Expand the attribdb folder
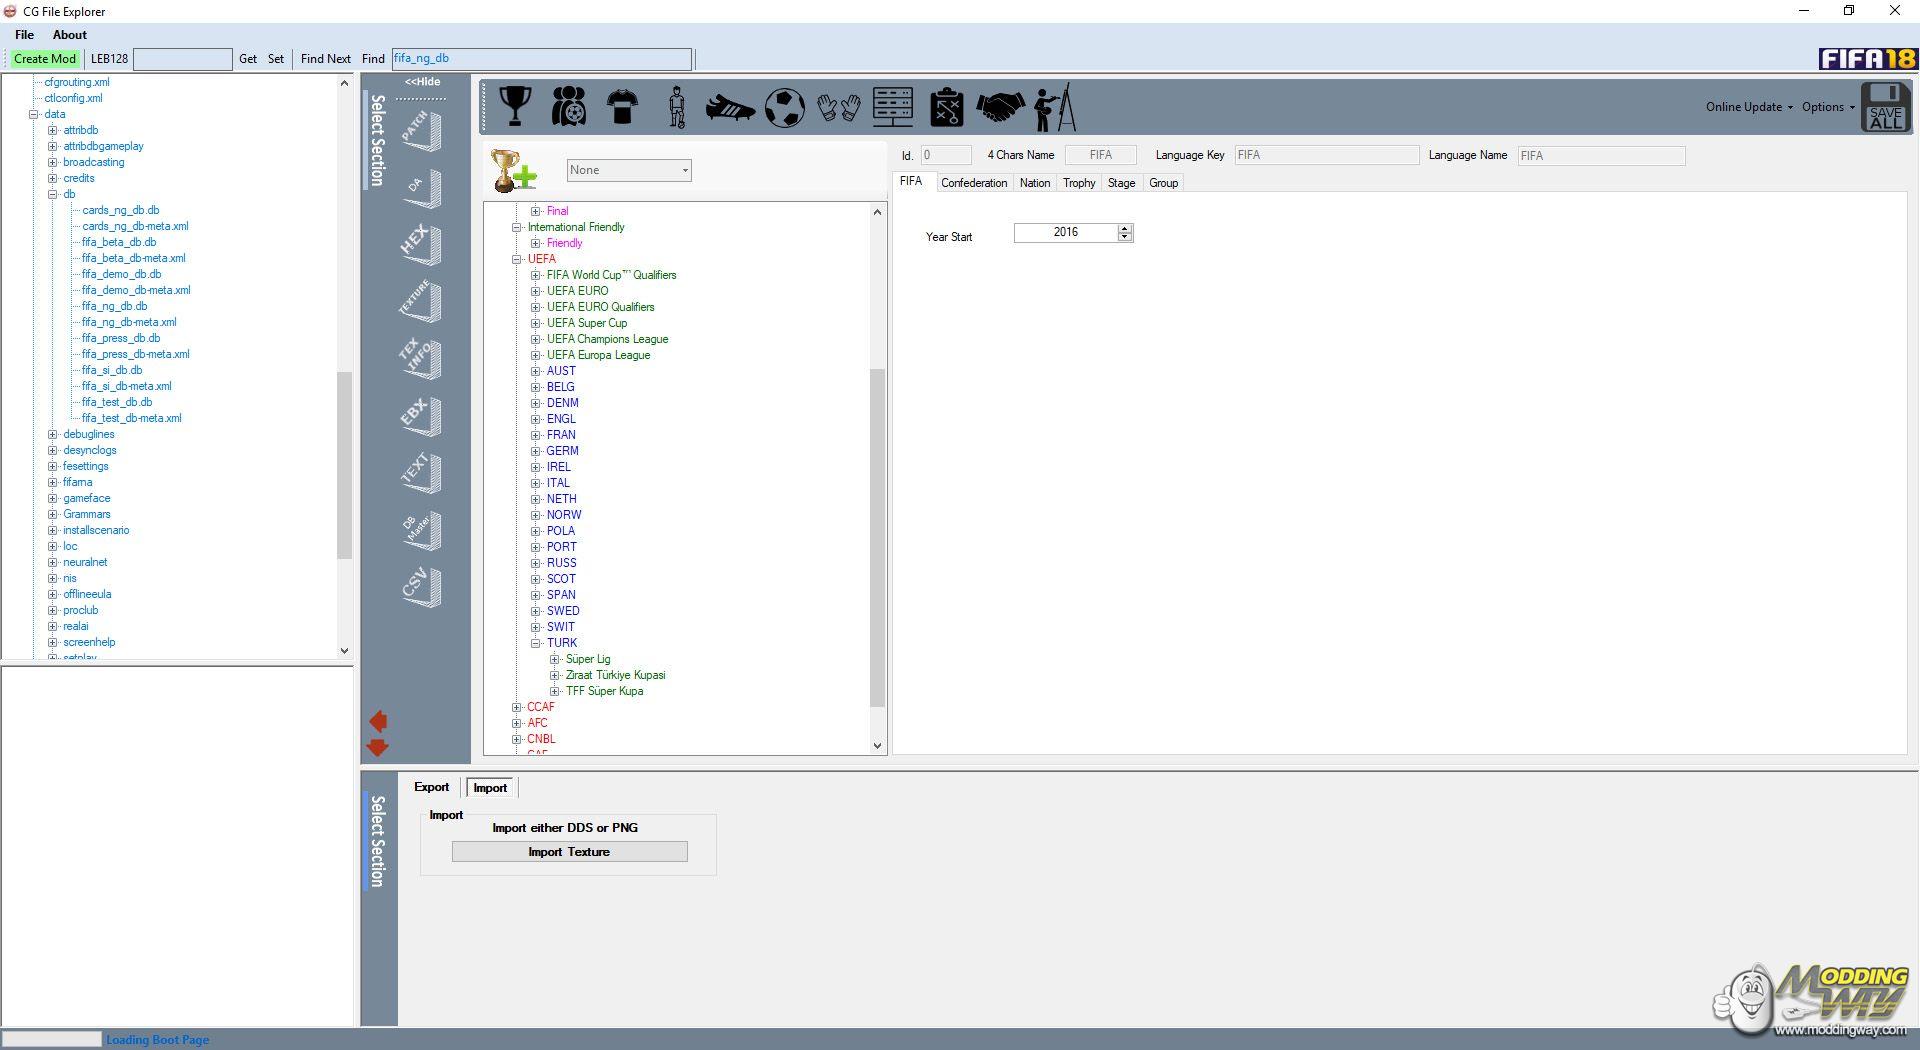 click(x=53, y=130)
